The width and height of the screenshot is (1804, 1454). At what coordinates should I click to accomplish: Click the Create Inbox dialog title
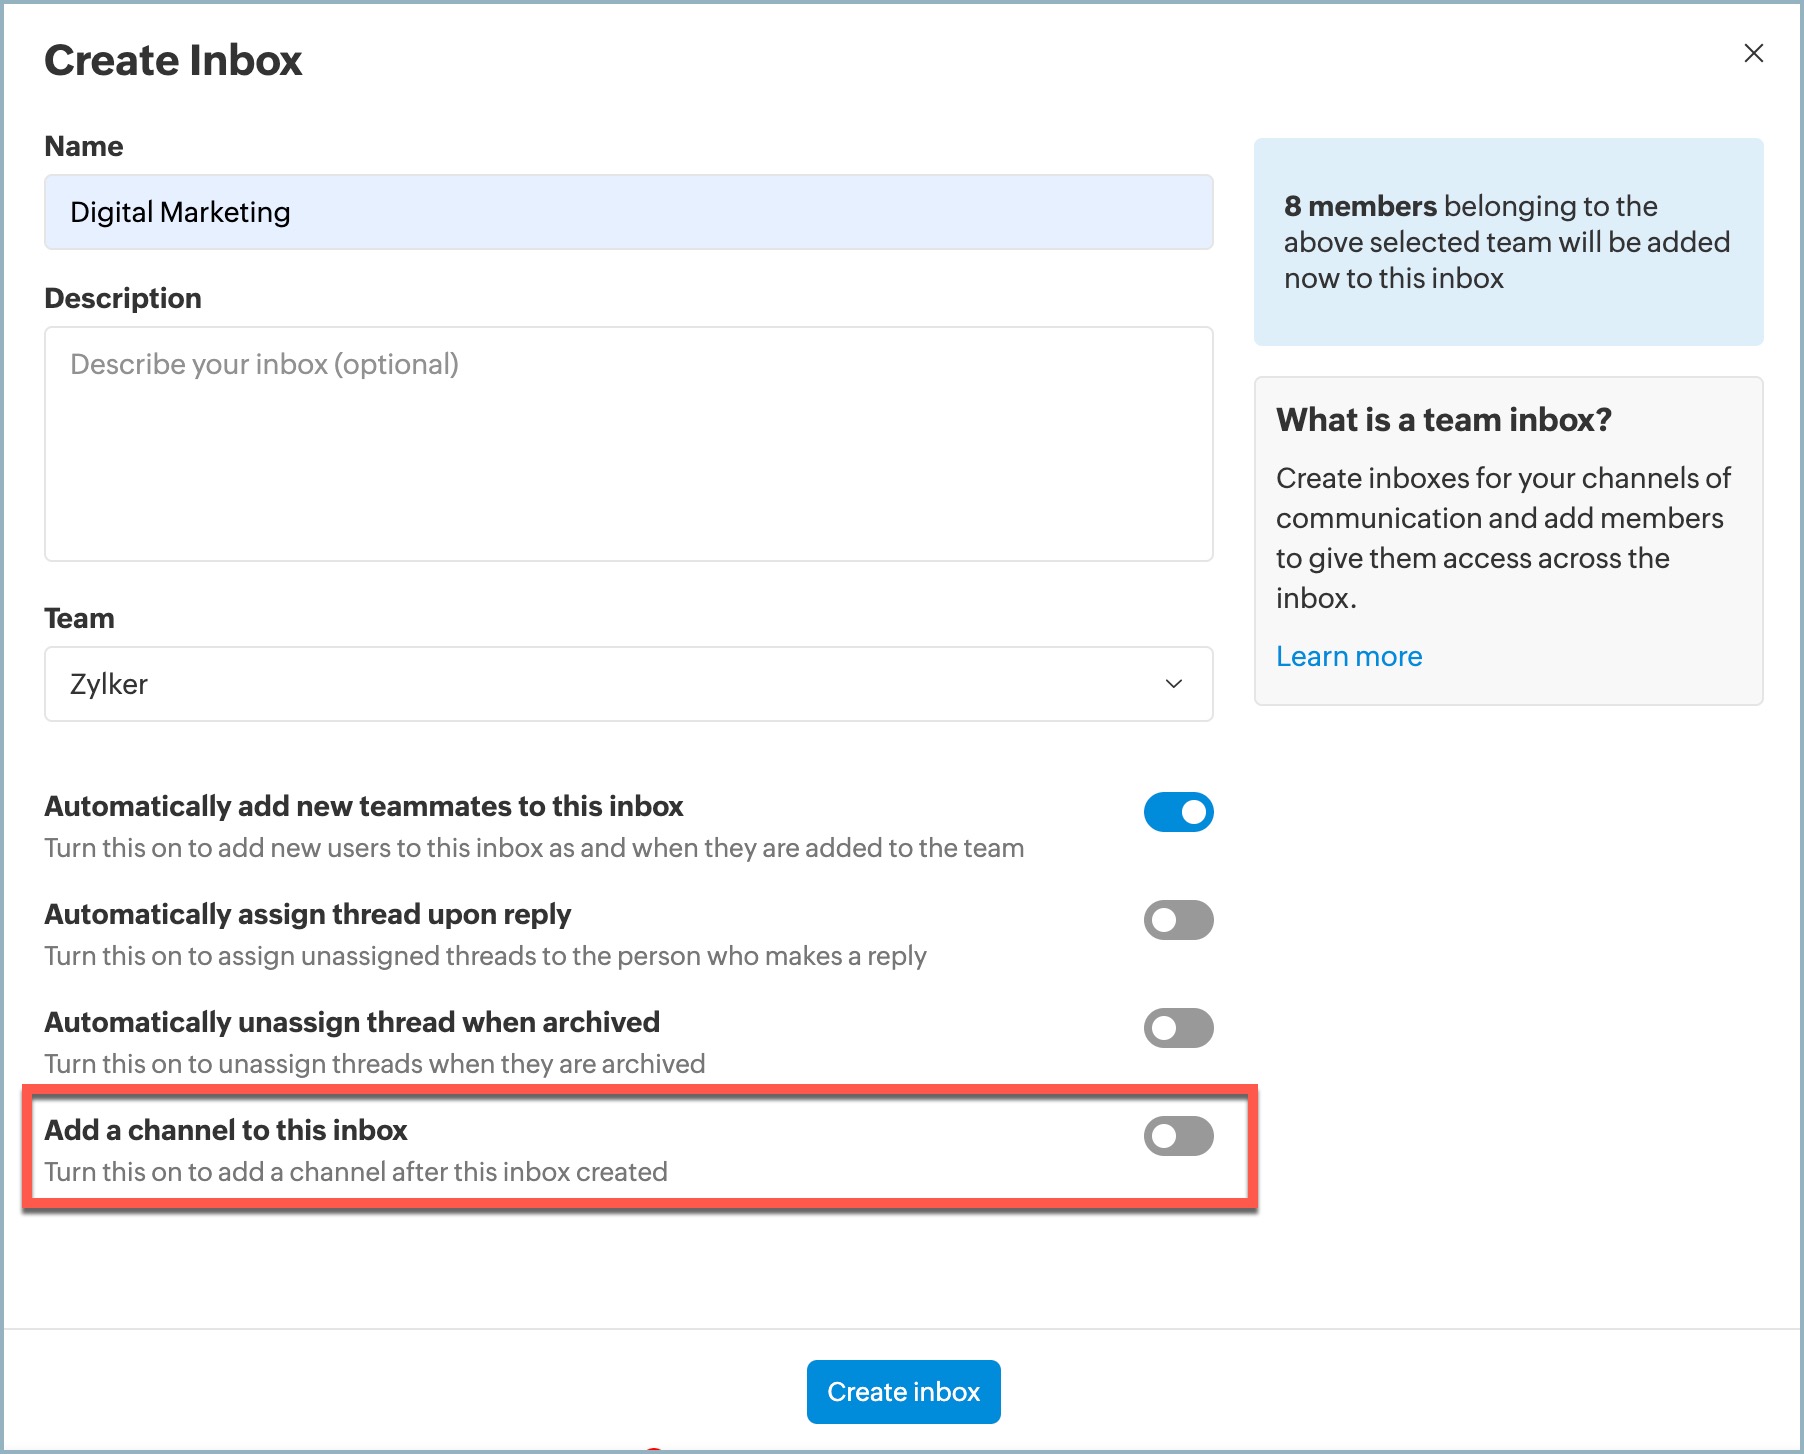point(173,61)
